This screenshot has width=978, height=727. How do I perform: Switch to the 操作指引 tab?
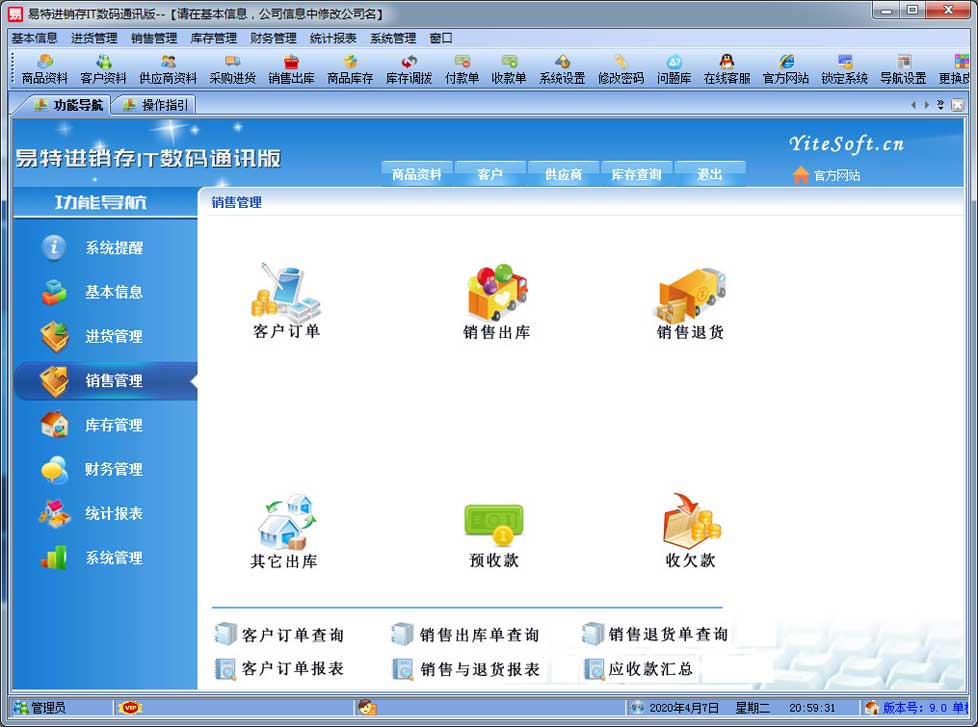tap(155, 105)
